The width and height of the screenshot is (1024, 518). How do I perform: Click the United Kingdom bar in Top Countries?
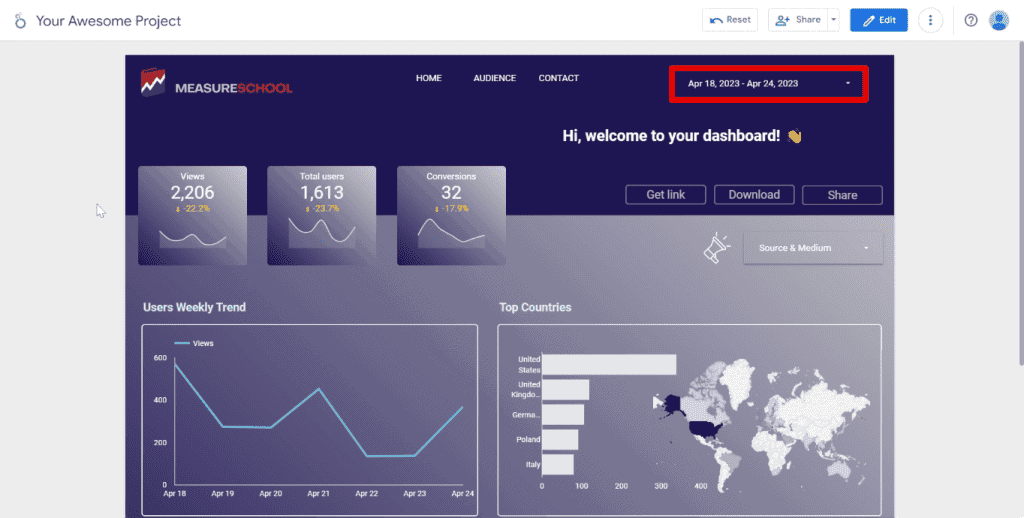pyautogui.click(x=566, y=390)
